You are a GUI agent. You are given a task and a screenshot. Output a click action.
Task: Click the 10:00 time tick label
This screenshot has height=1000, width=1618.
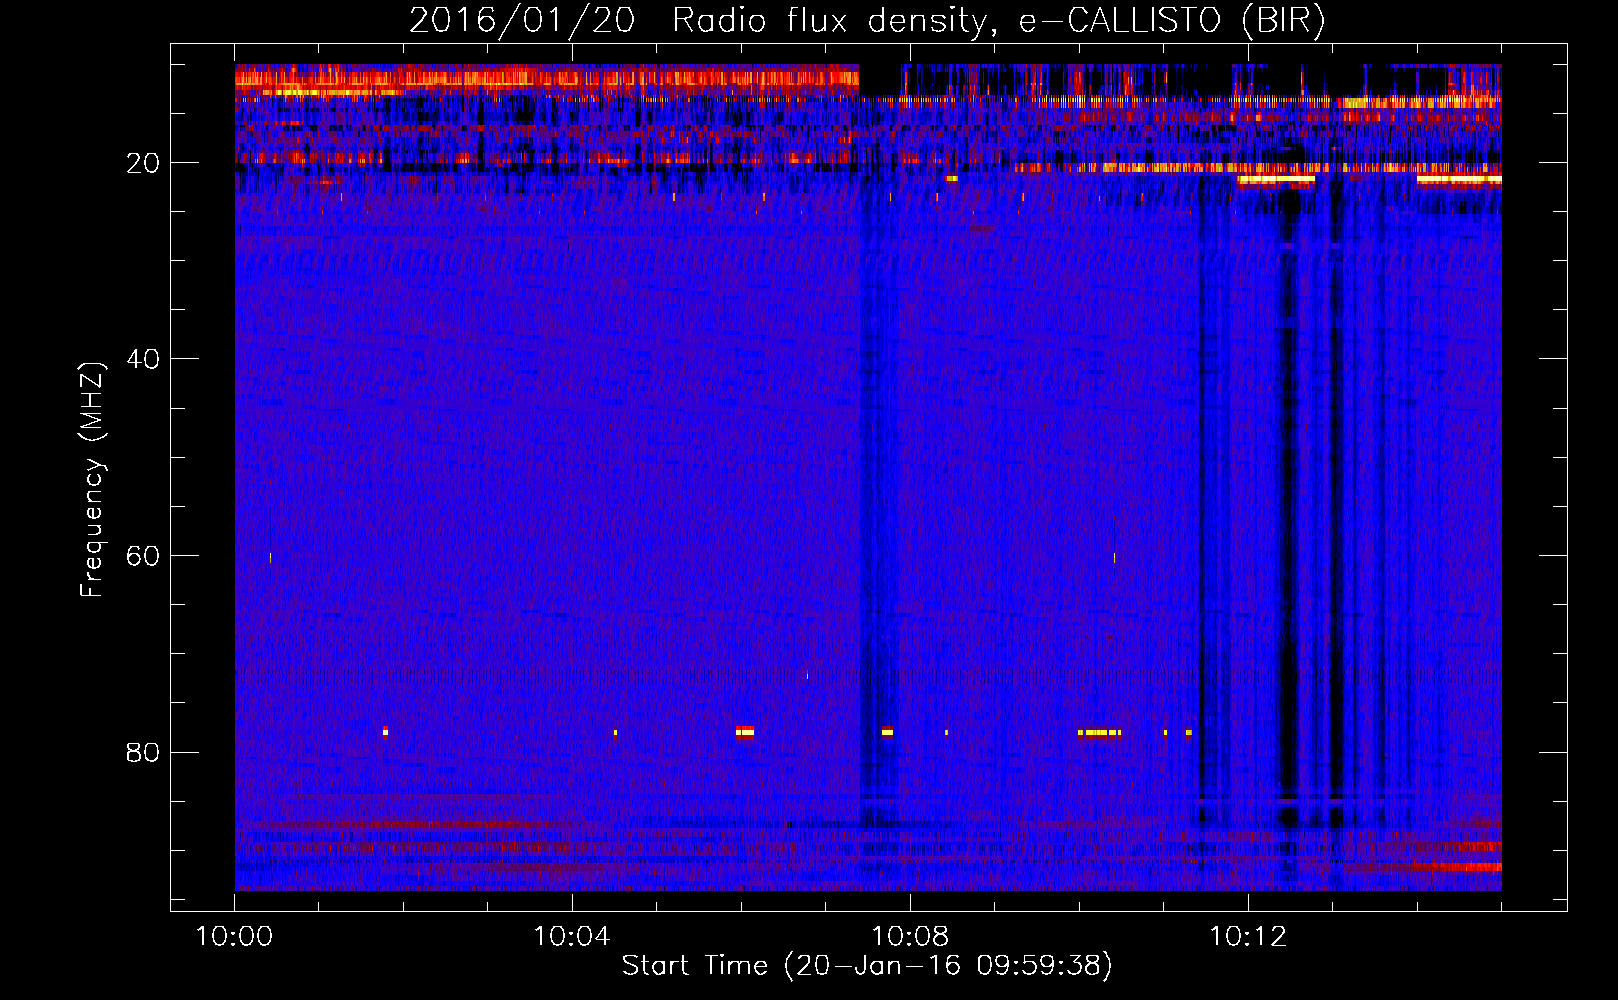[235, 937]
